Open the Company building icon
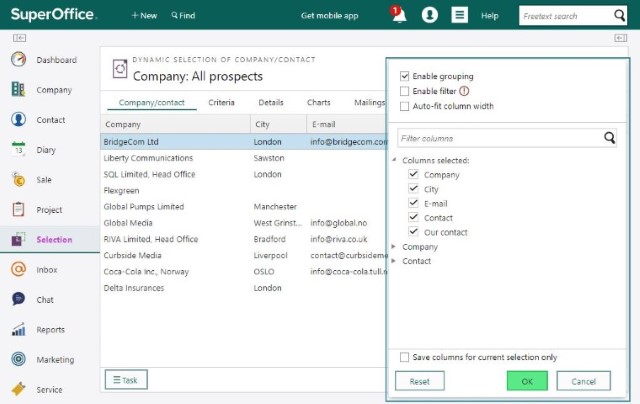The width and height of the screenshot is (640, 404). (18, 89)
